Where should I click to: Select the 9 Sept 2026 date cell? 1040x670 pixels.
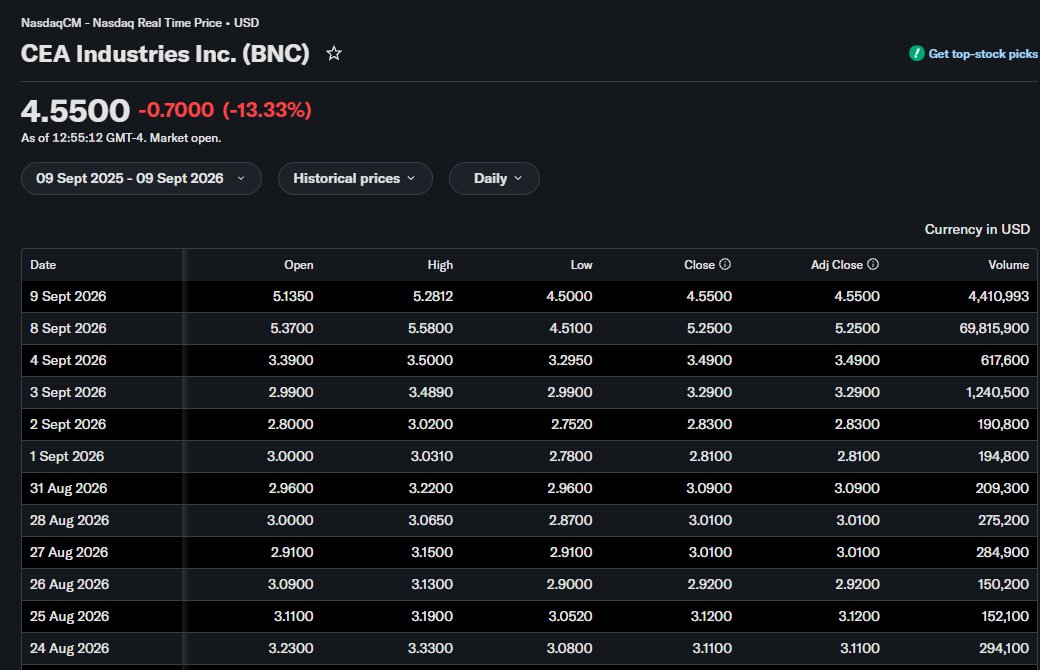pos(68,297)
